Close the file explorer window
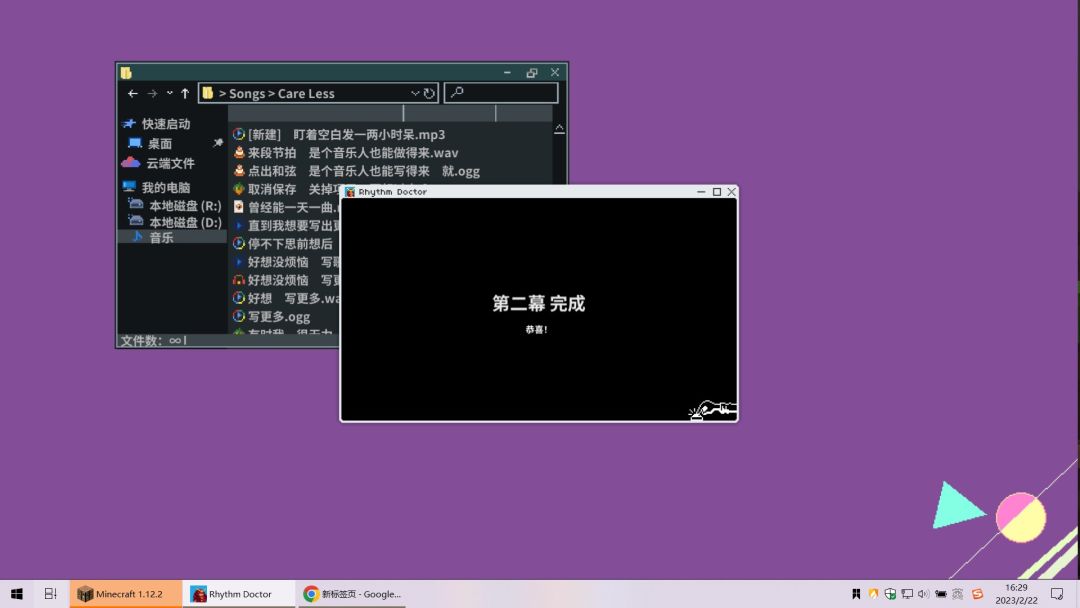 554,72
